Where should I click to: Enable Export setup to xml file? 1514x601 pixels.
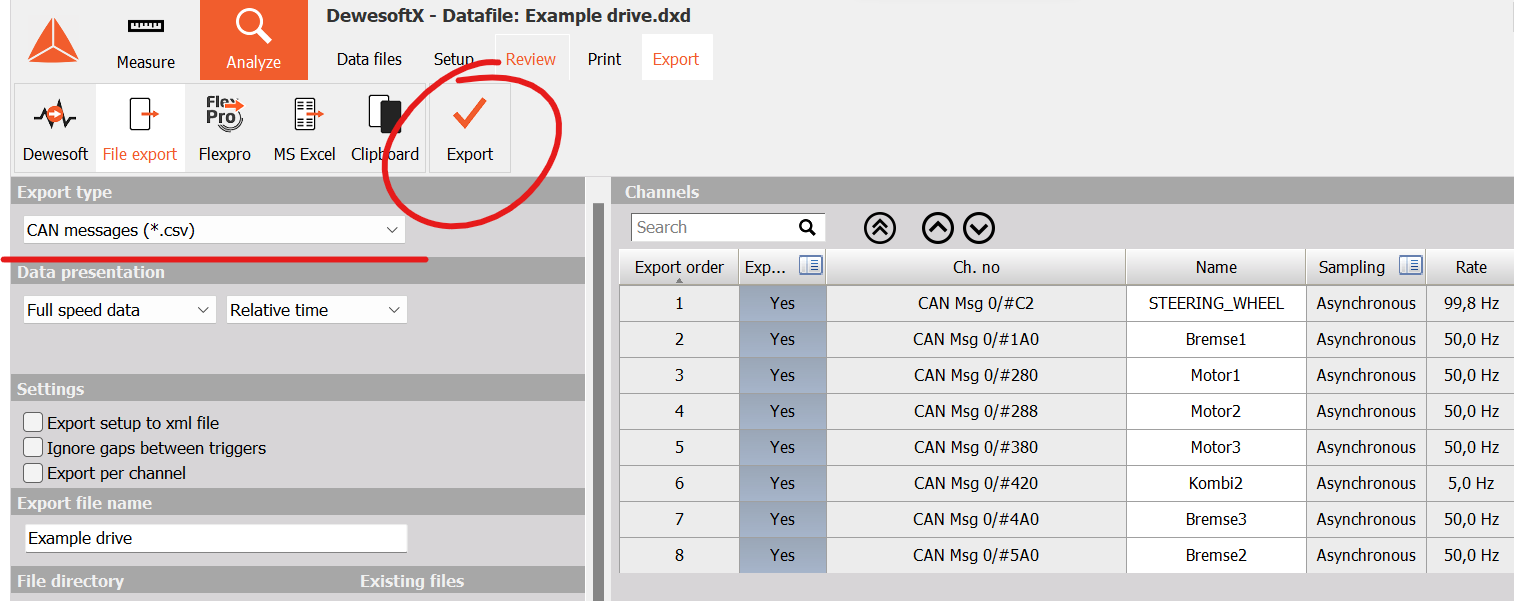(x=33, y=423)
